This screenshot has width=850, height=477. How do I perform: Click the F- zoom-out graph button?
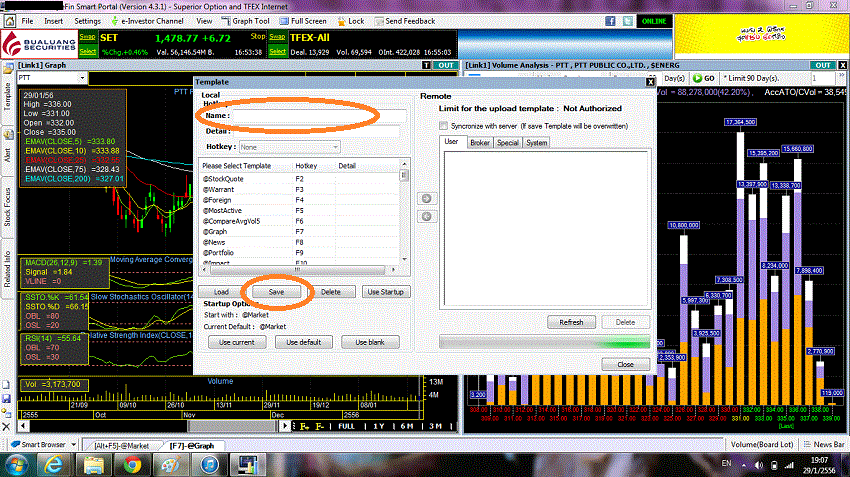coord(320,427)
